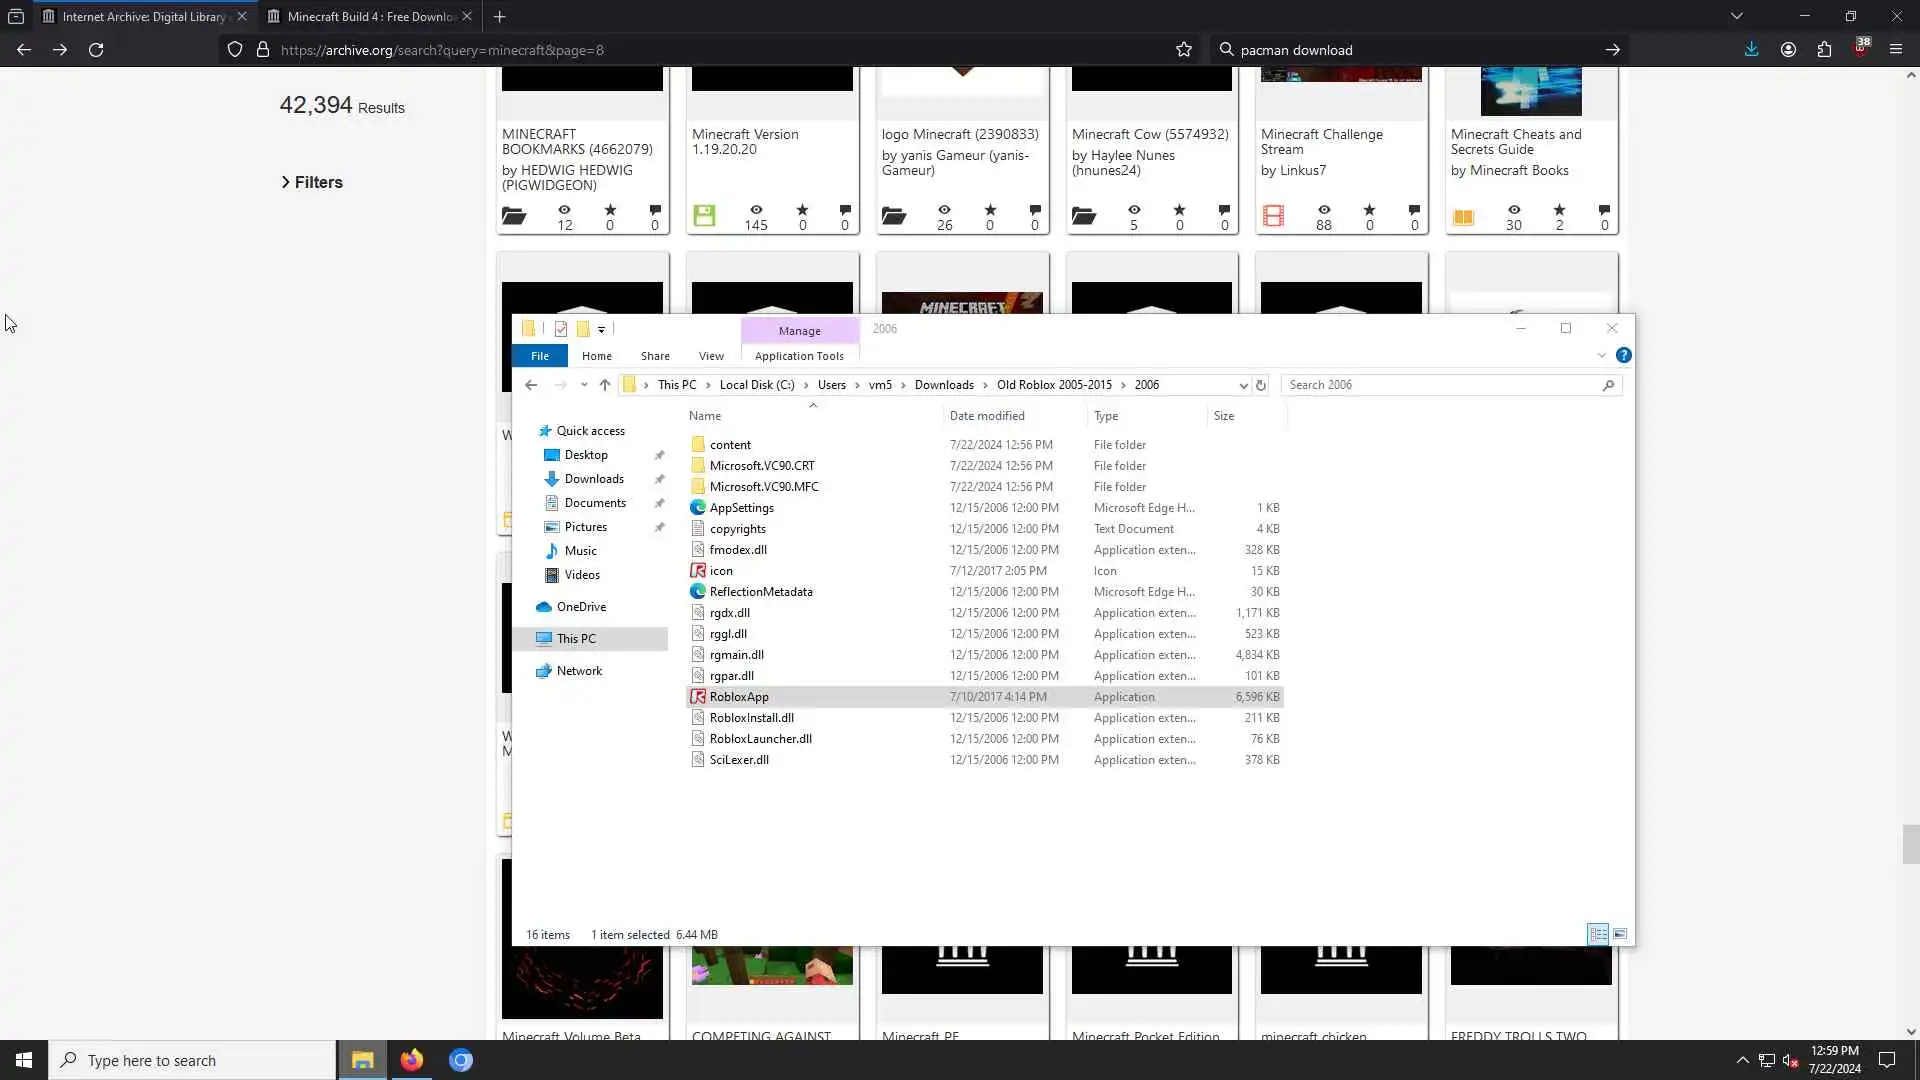Go up one folder level arrow

[x=605, y=385]
